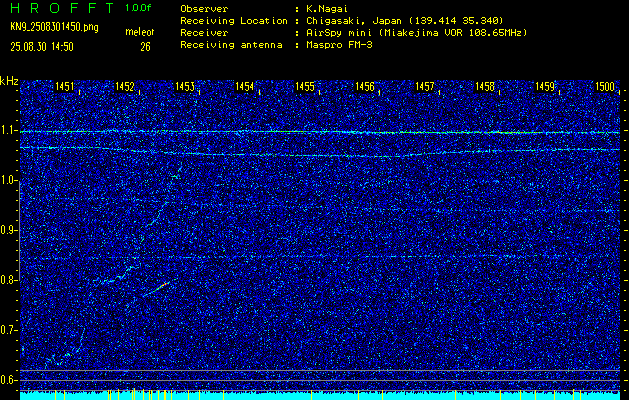The height and width of the screenshot is (400, 629).
Task: Click the 1454 time marker
Action: click(x=245, y=86)
